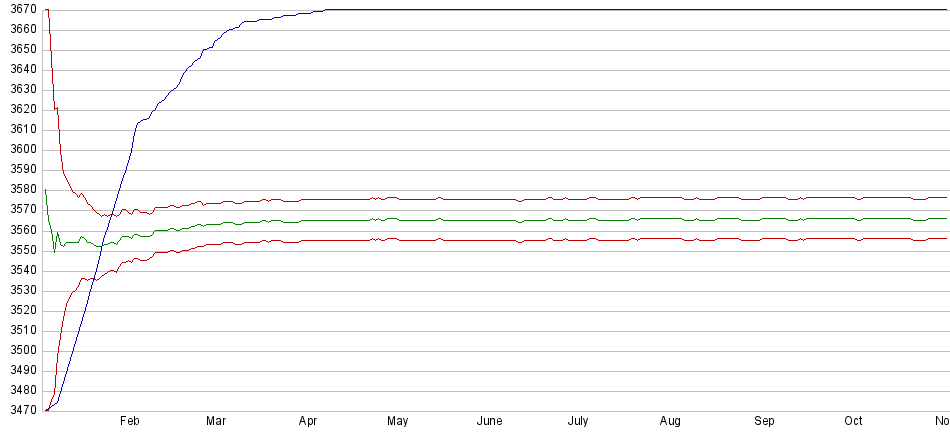Click the Apr label on the x-axis
The width and height of the screenshot is (950, 435).
coord(309,422)
